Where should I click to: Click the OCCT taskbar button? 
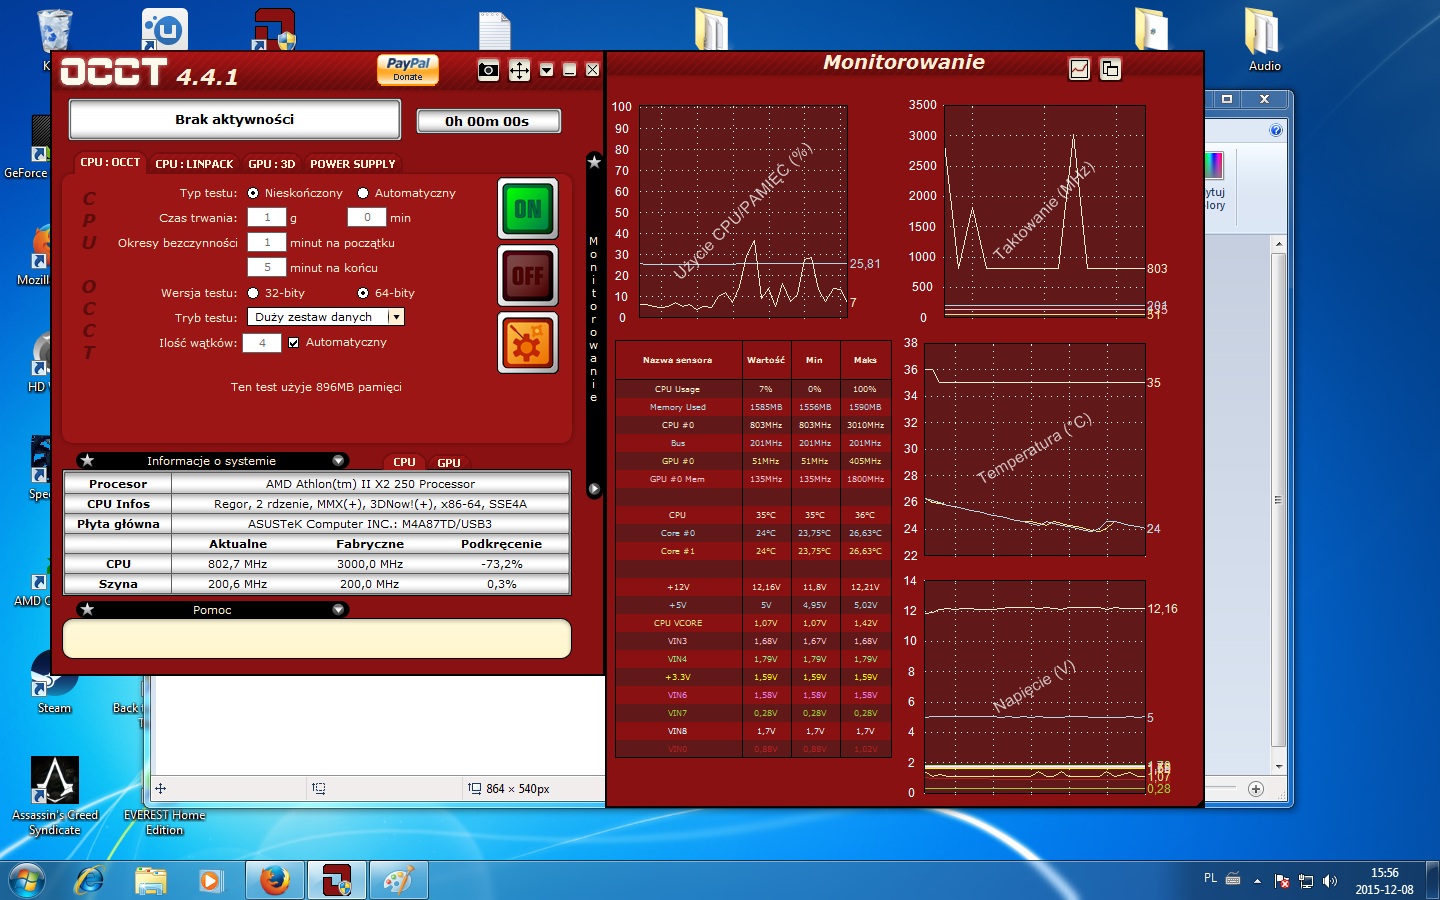tap(337, 881)
